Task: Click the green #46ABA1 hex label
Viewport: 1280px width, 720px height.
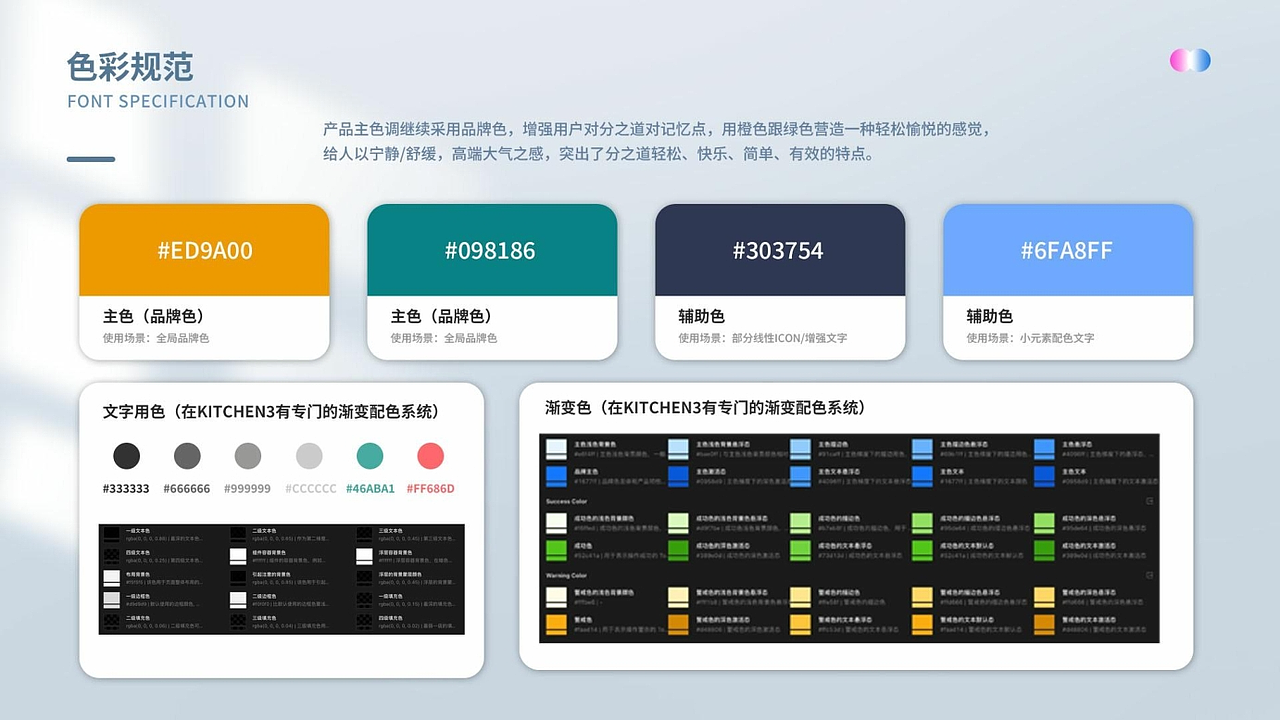Action: (x=371, y=489)
